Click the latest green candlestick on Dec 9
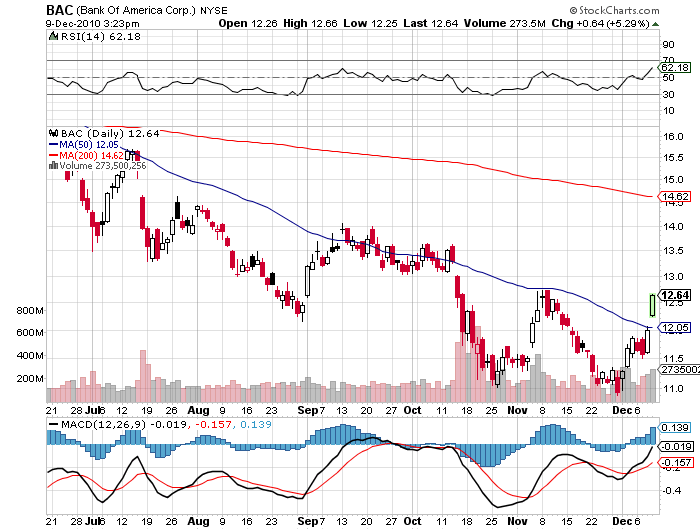This screenshot has width=700, height=530. point(653,305)
